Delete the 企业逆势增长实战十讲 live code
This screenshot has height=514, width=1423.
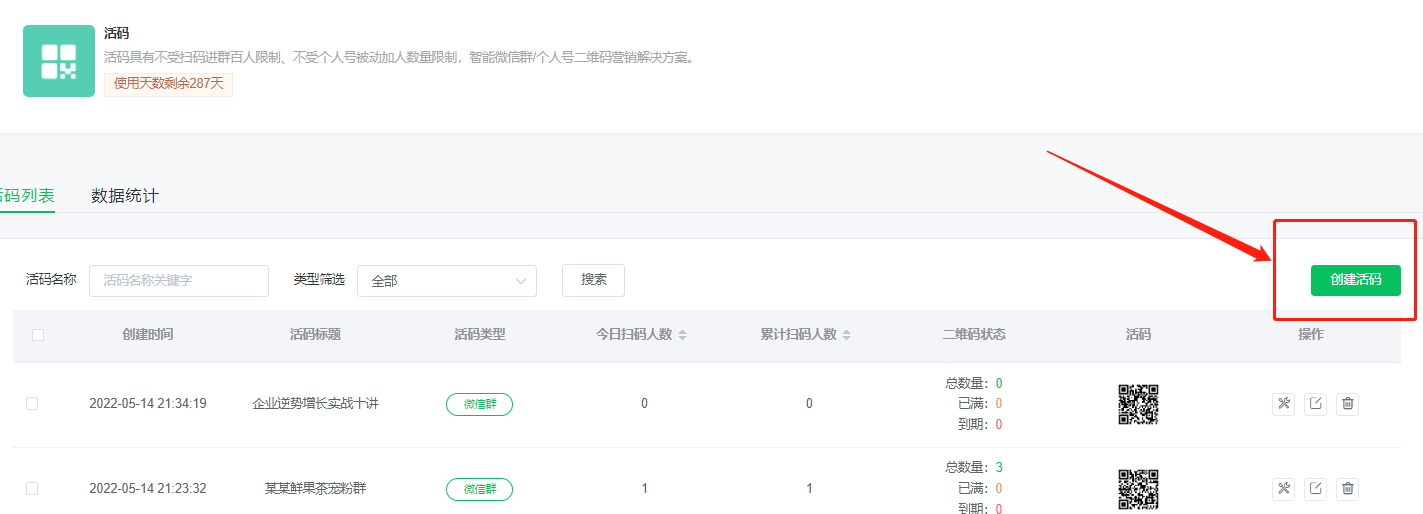1347,404
